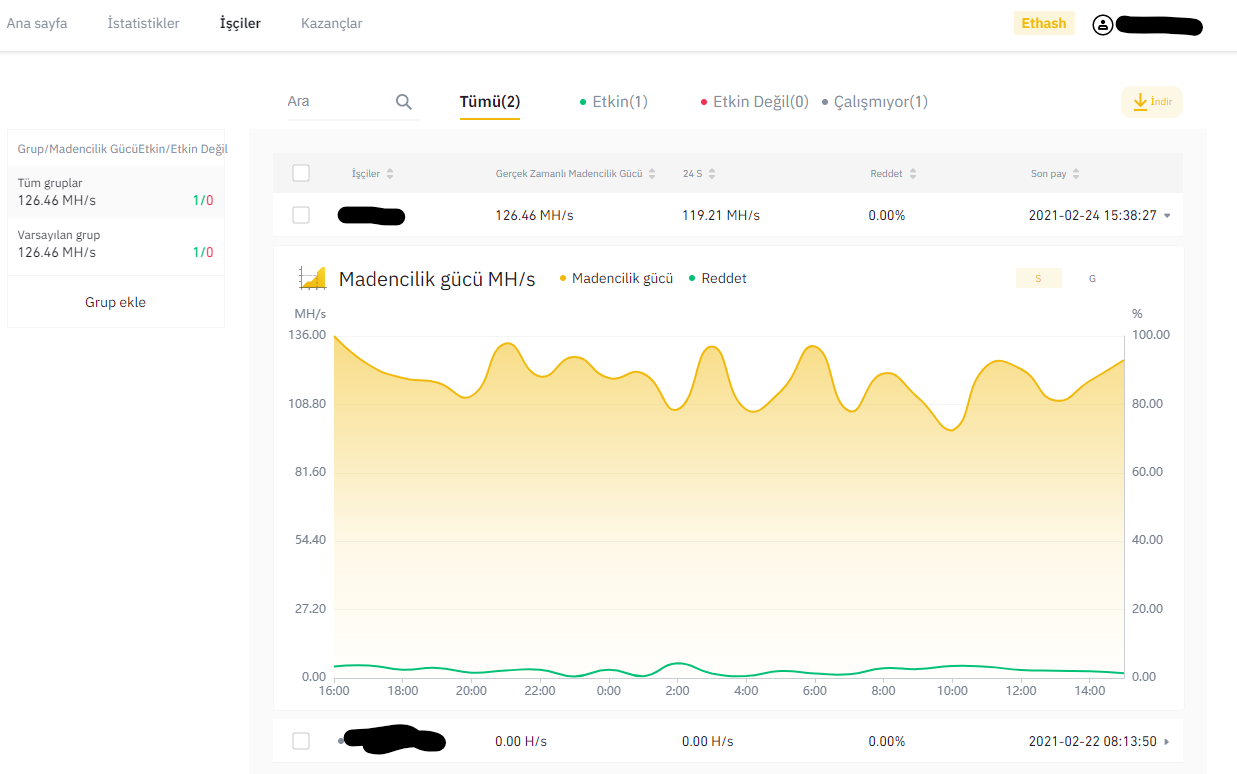Select the Çalışmıyor(1) tab
Screen dimensions: 1237x774
point(875,101)
